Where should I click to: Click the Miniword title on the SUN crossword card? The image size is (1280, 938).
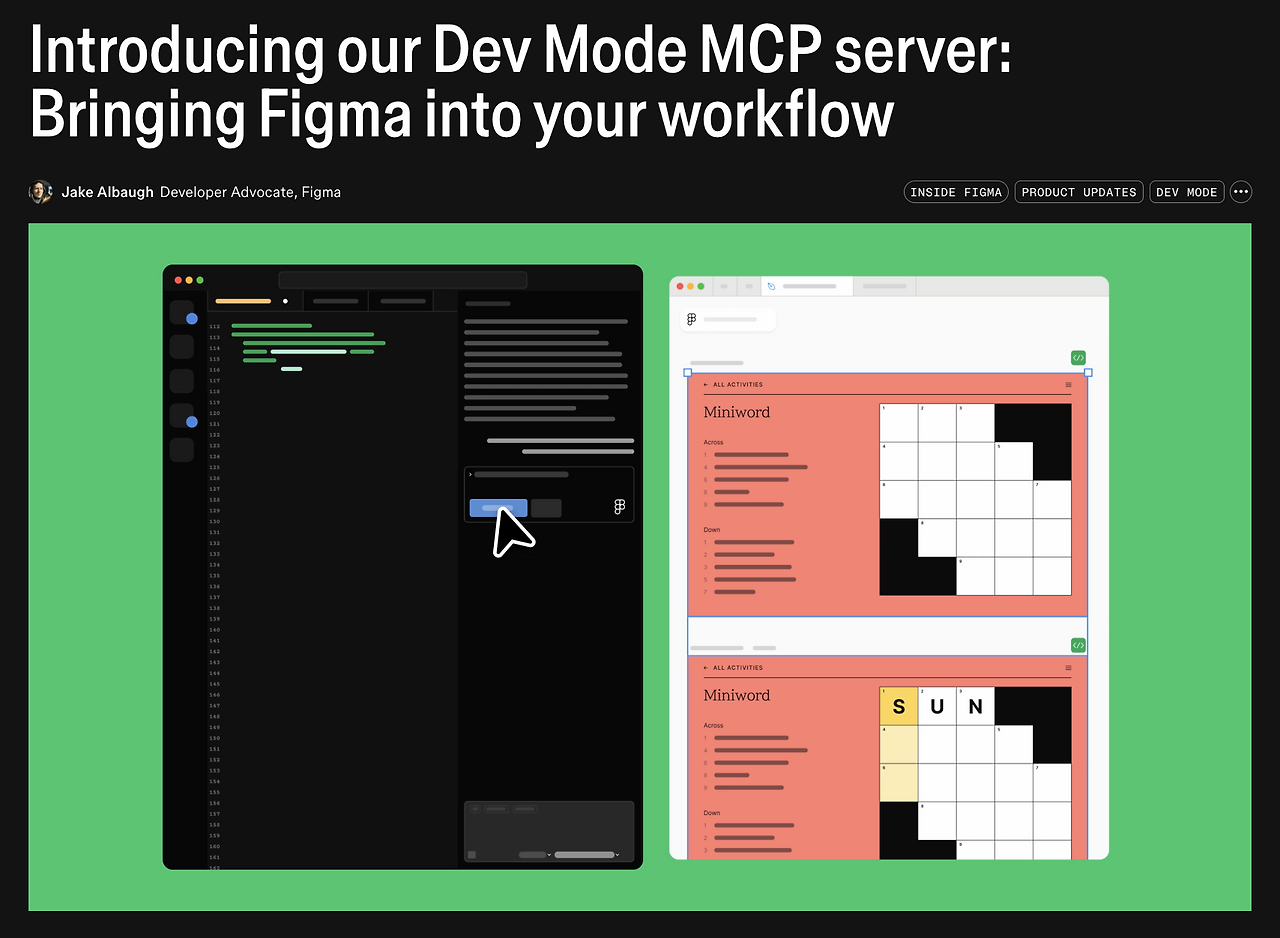737,695
